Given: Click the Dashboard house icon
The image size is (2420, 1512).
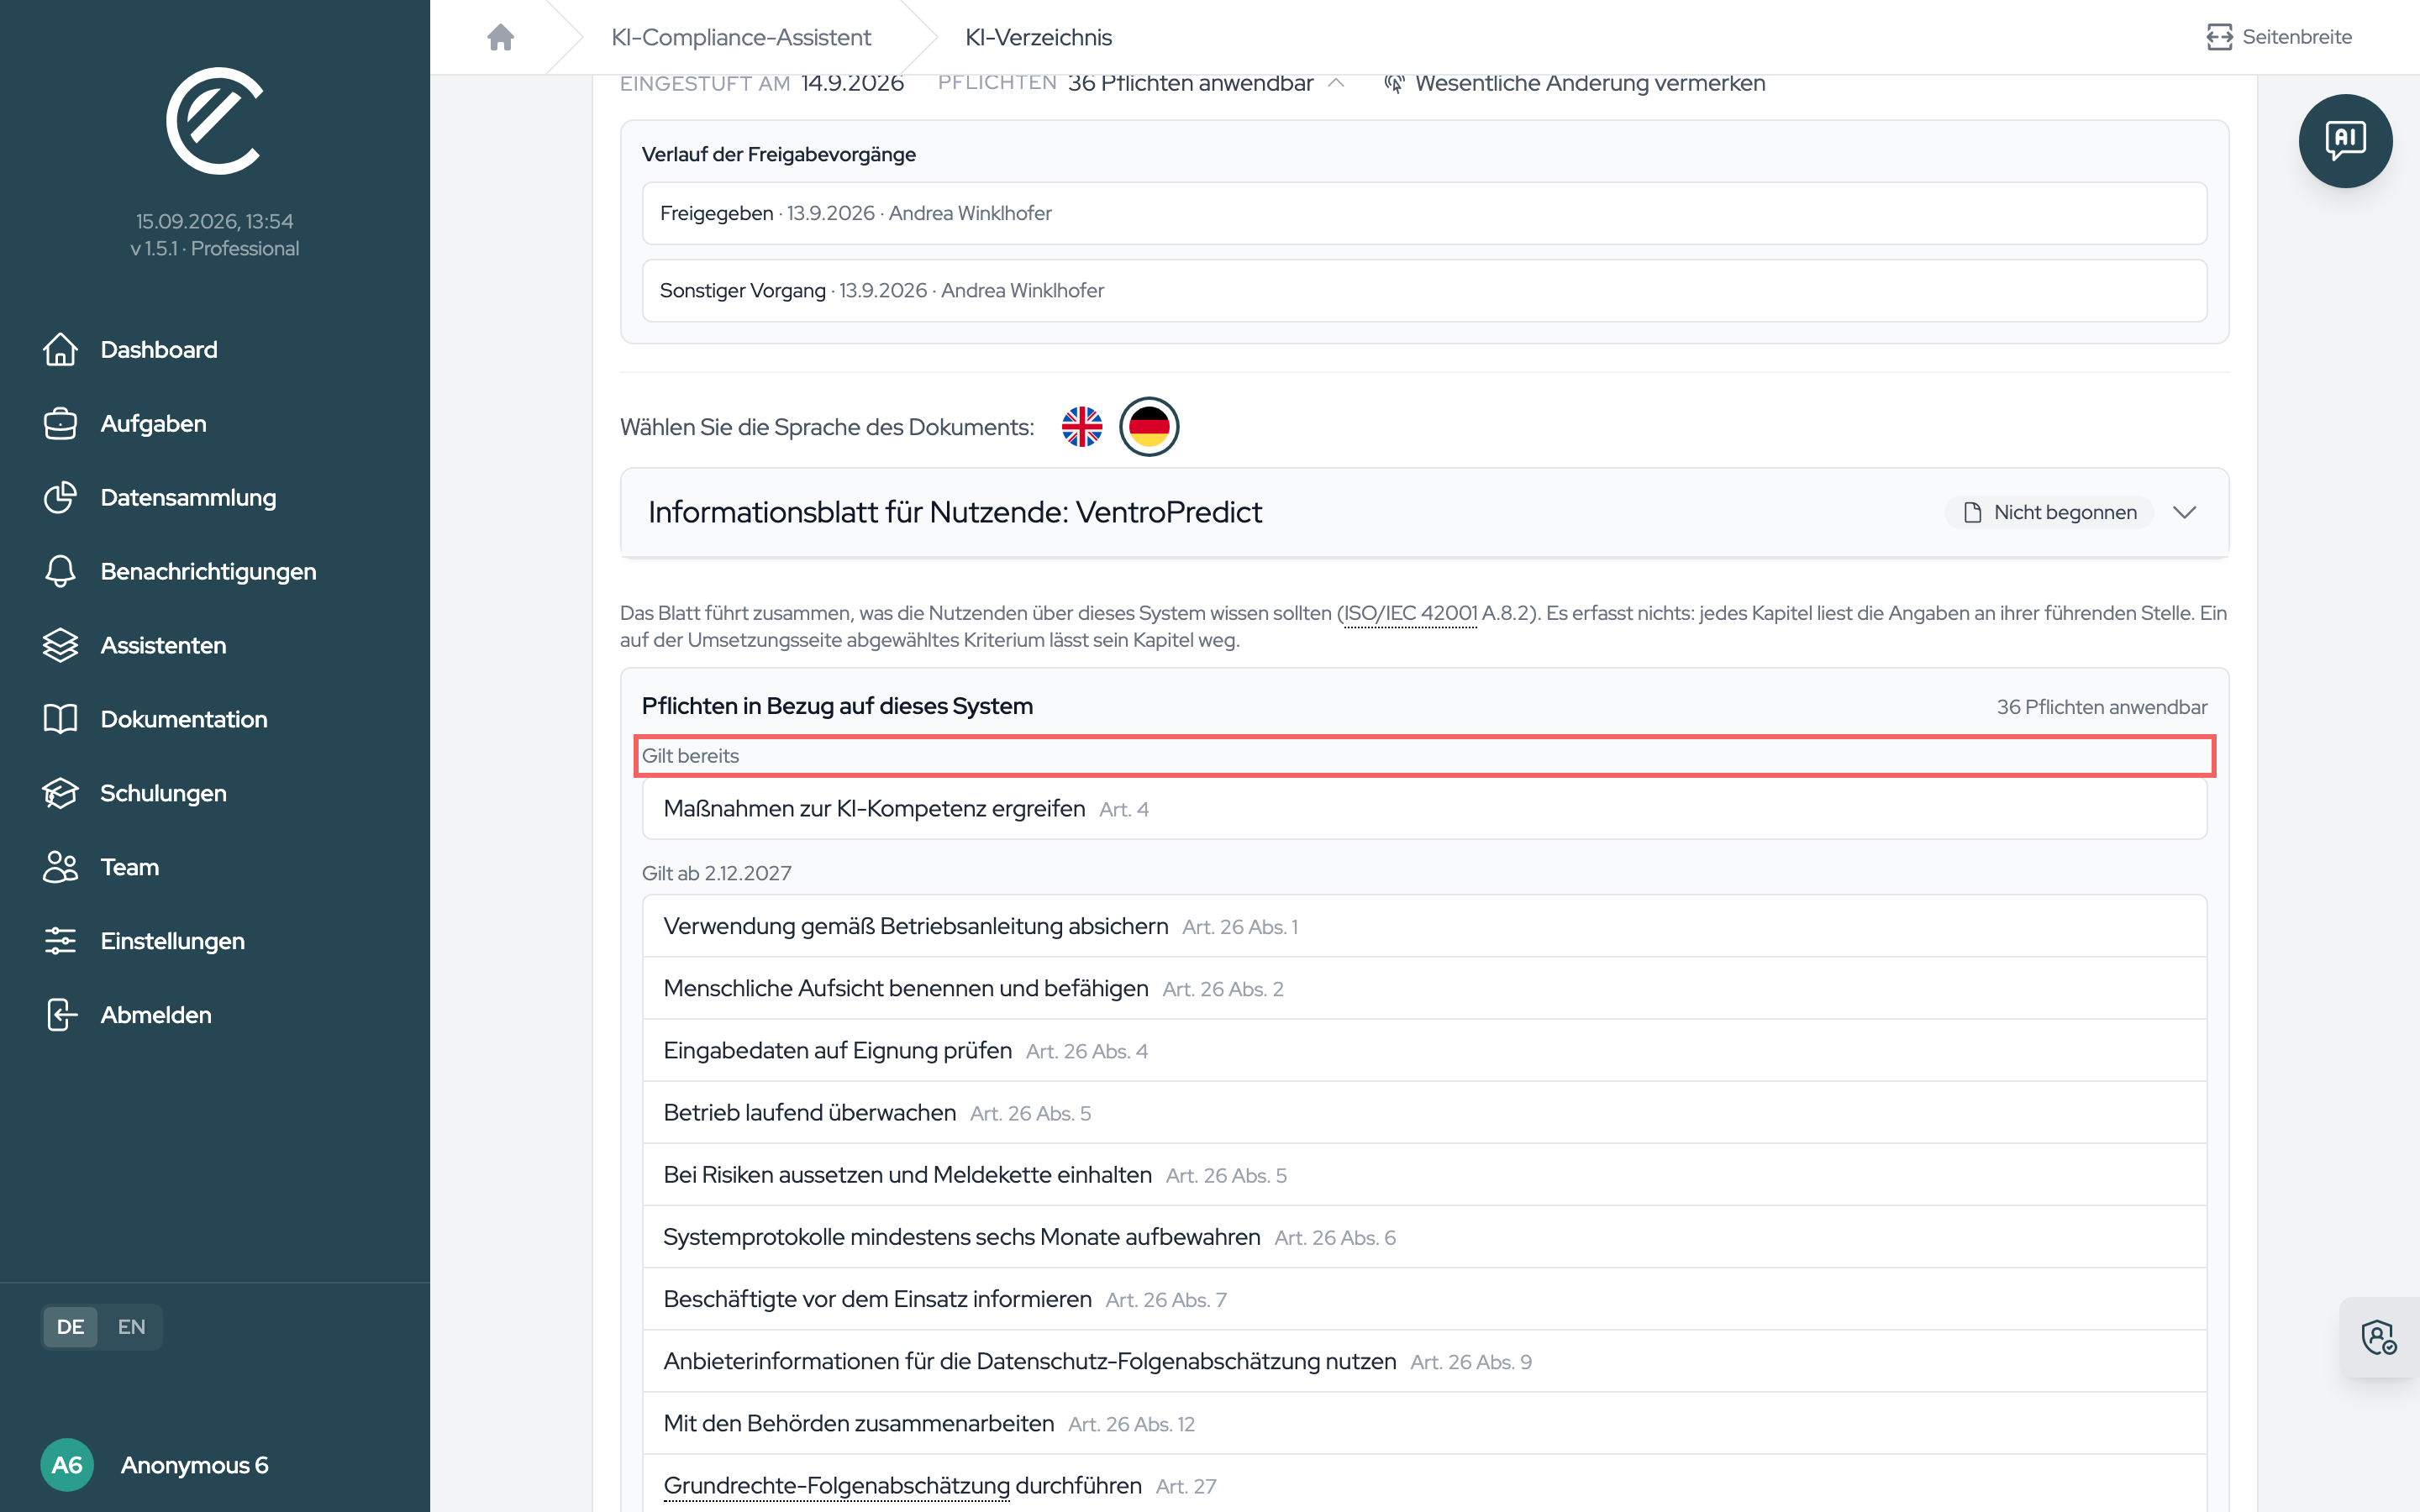Looking at the screenshot, I should [x=60, y=349].
